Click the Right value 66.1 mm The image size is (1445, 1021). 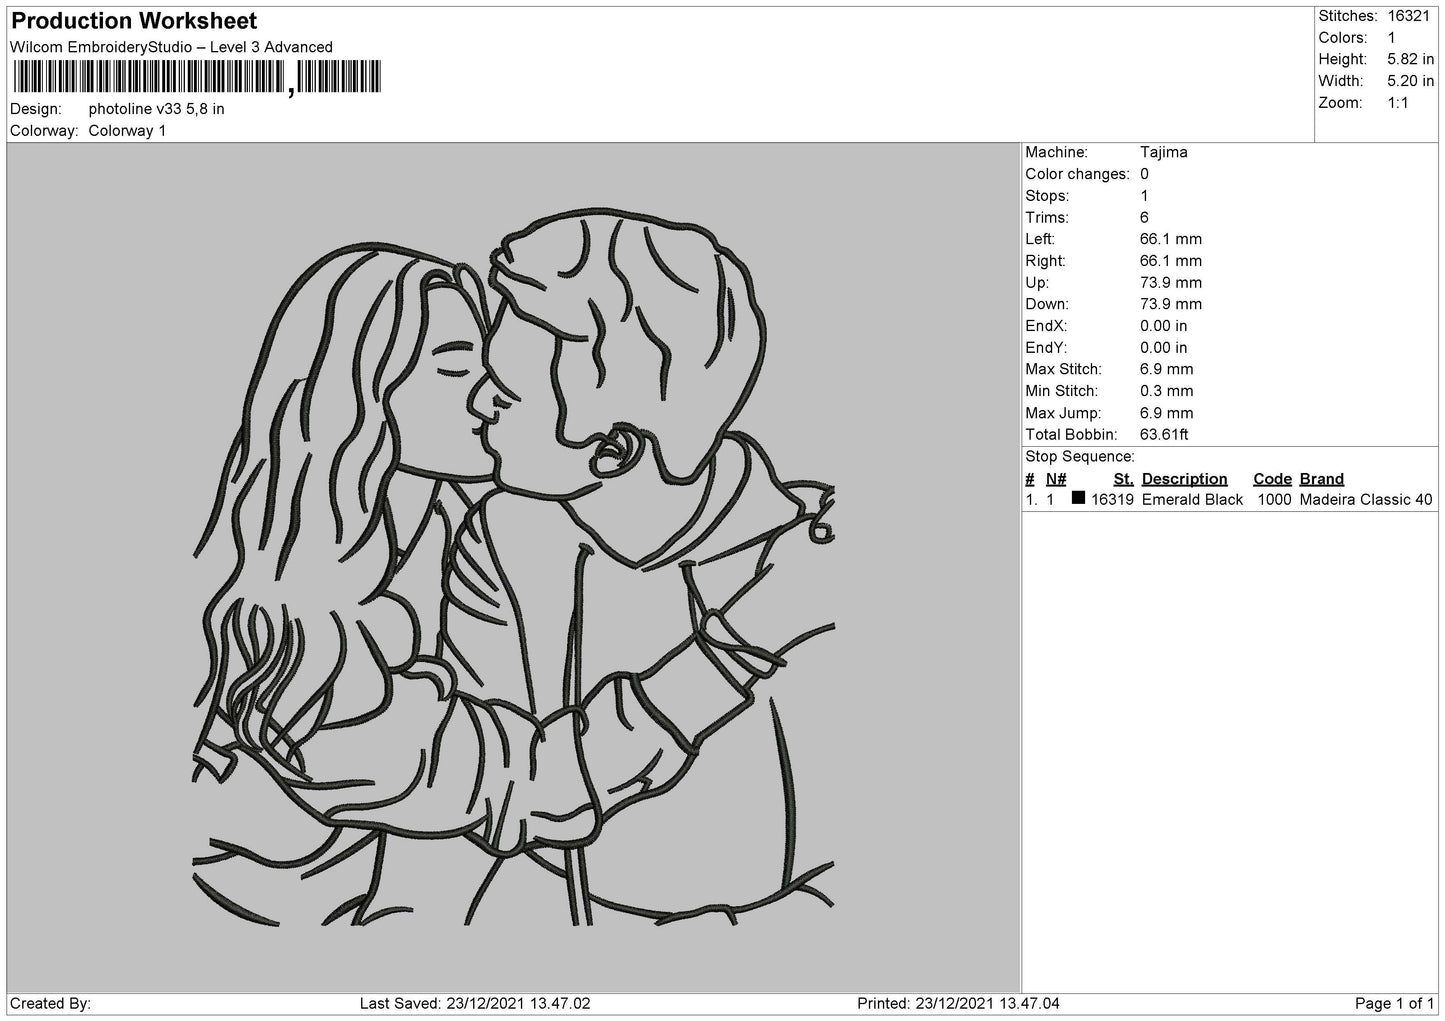pyautogui.click(x=1171, y=261)
